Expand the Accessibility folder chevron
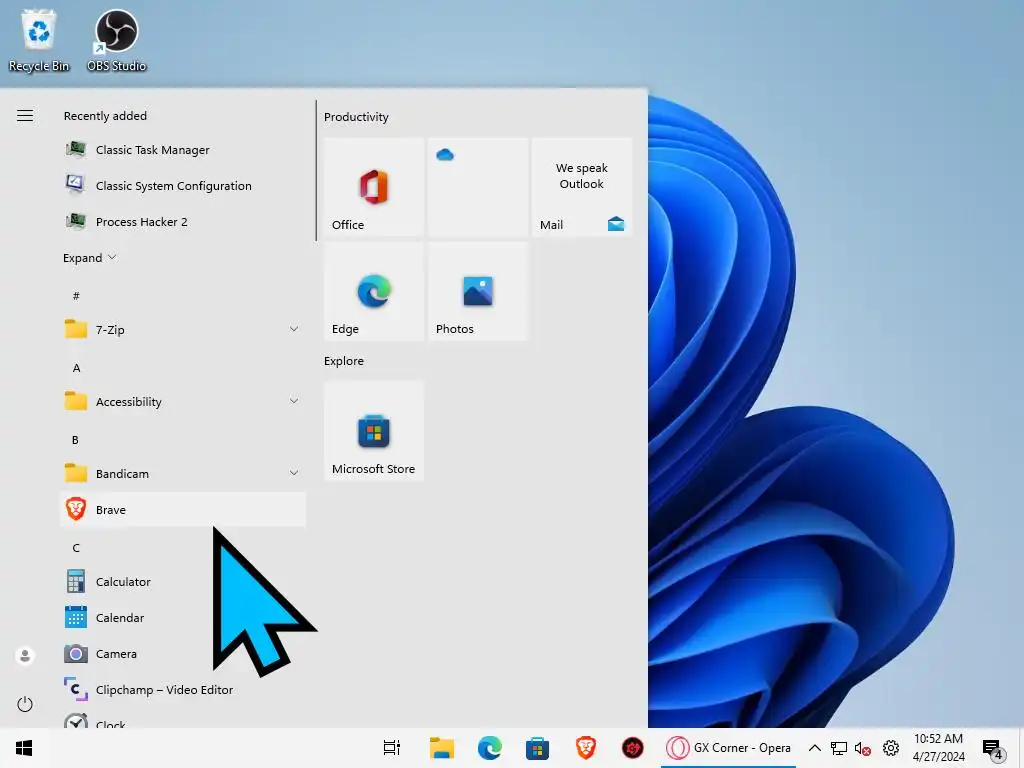This screenshot has height=768, width=1024. click(294, 400)
